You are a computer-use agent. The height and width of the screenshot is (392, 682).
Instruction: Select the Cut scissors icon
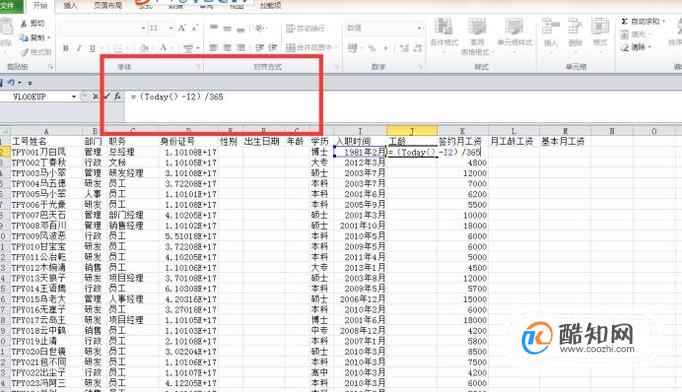click(24, 23)
